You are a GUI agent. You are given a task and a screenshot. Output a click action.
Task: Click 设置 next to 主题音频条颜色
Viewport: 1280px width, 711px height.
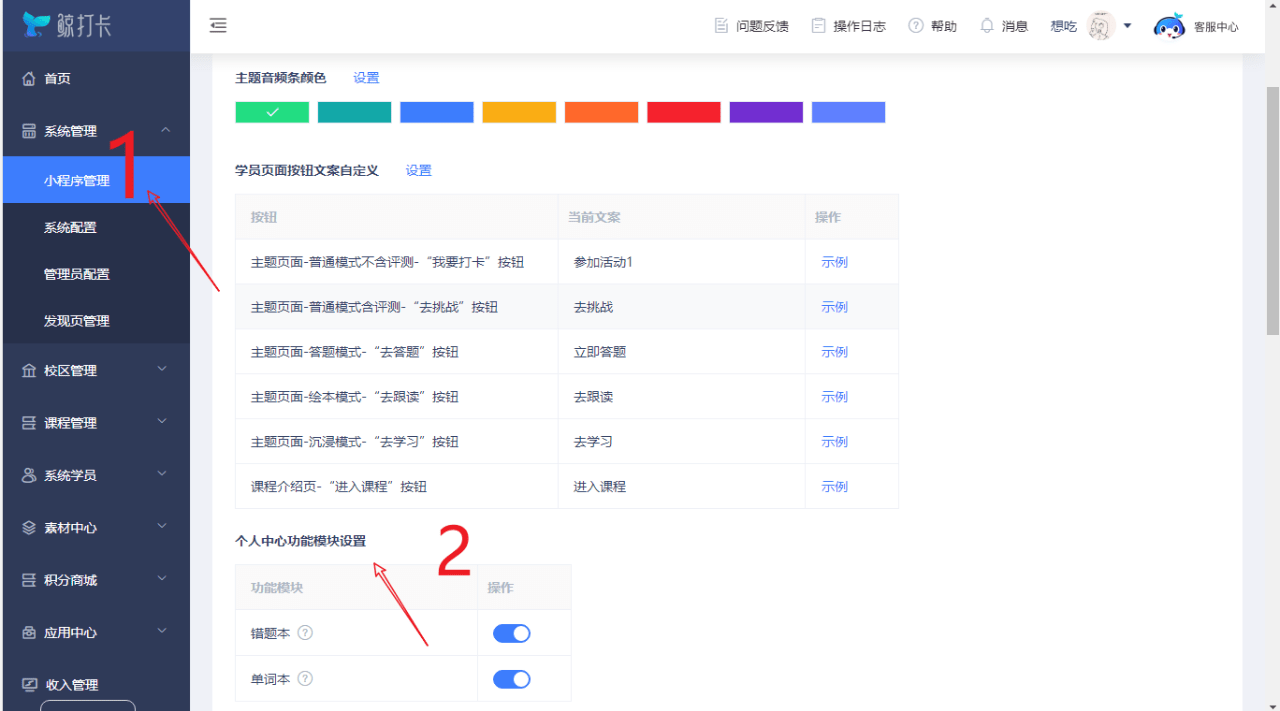(x=366, y=78)
